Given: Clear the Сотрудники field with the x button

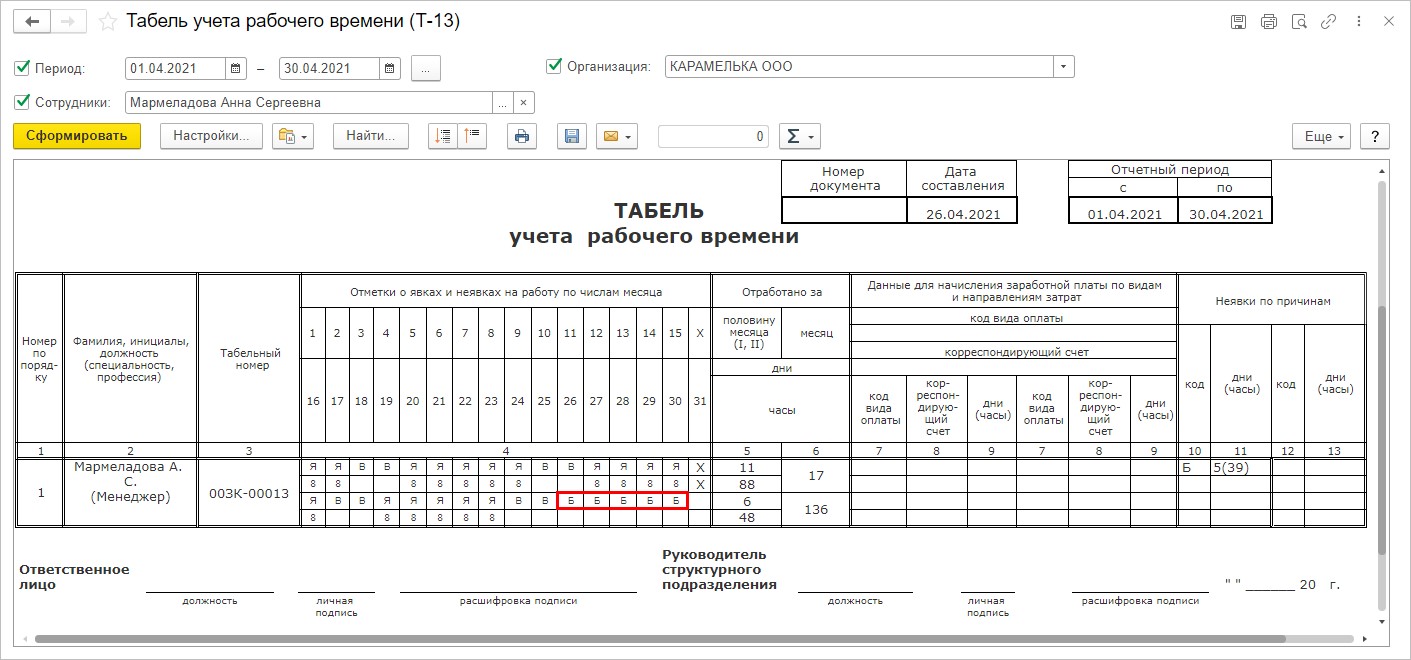Looking at the screenshot, I should pos(524,102).
